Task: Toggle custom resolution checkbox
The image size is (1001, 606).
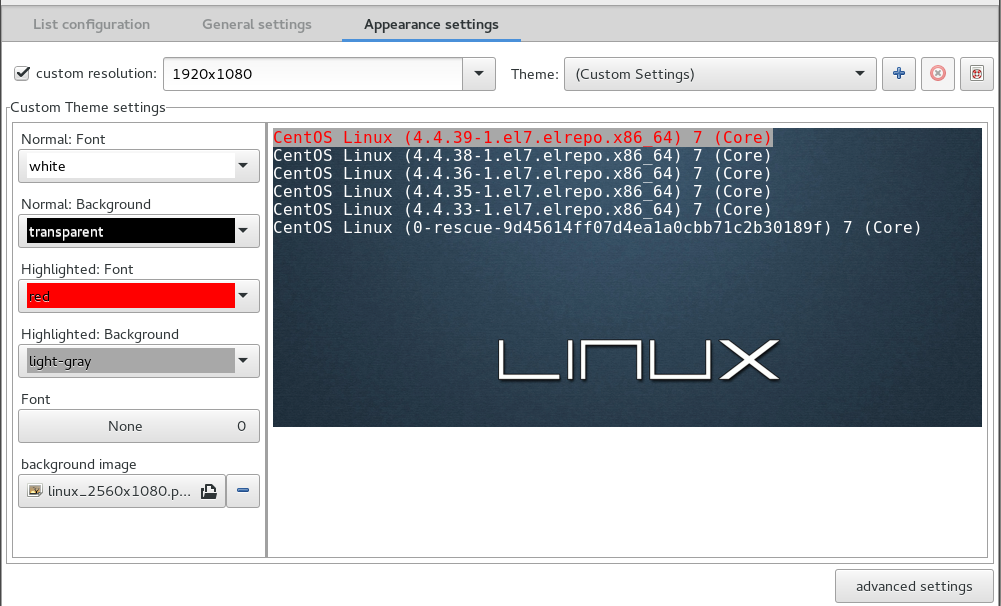Action: point(22,73)
